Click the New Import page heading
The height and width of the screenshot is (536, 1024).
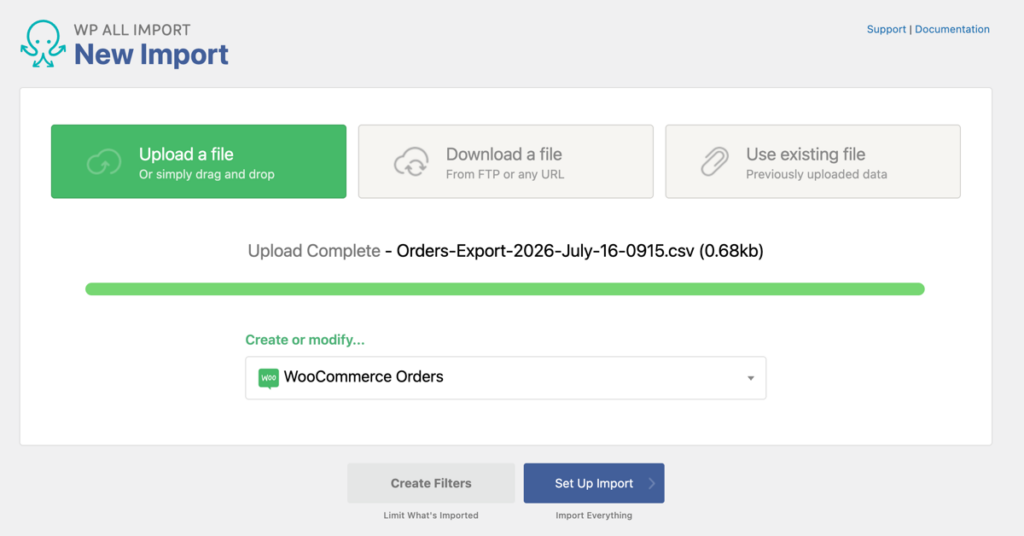151,54
